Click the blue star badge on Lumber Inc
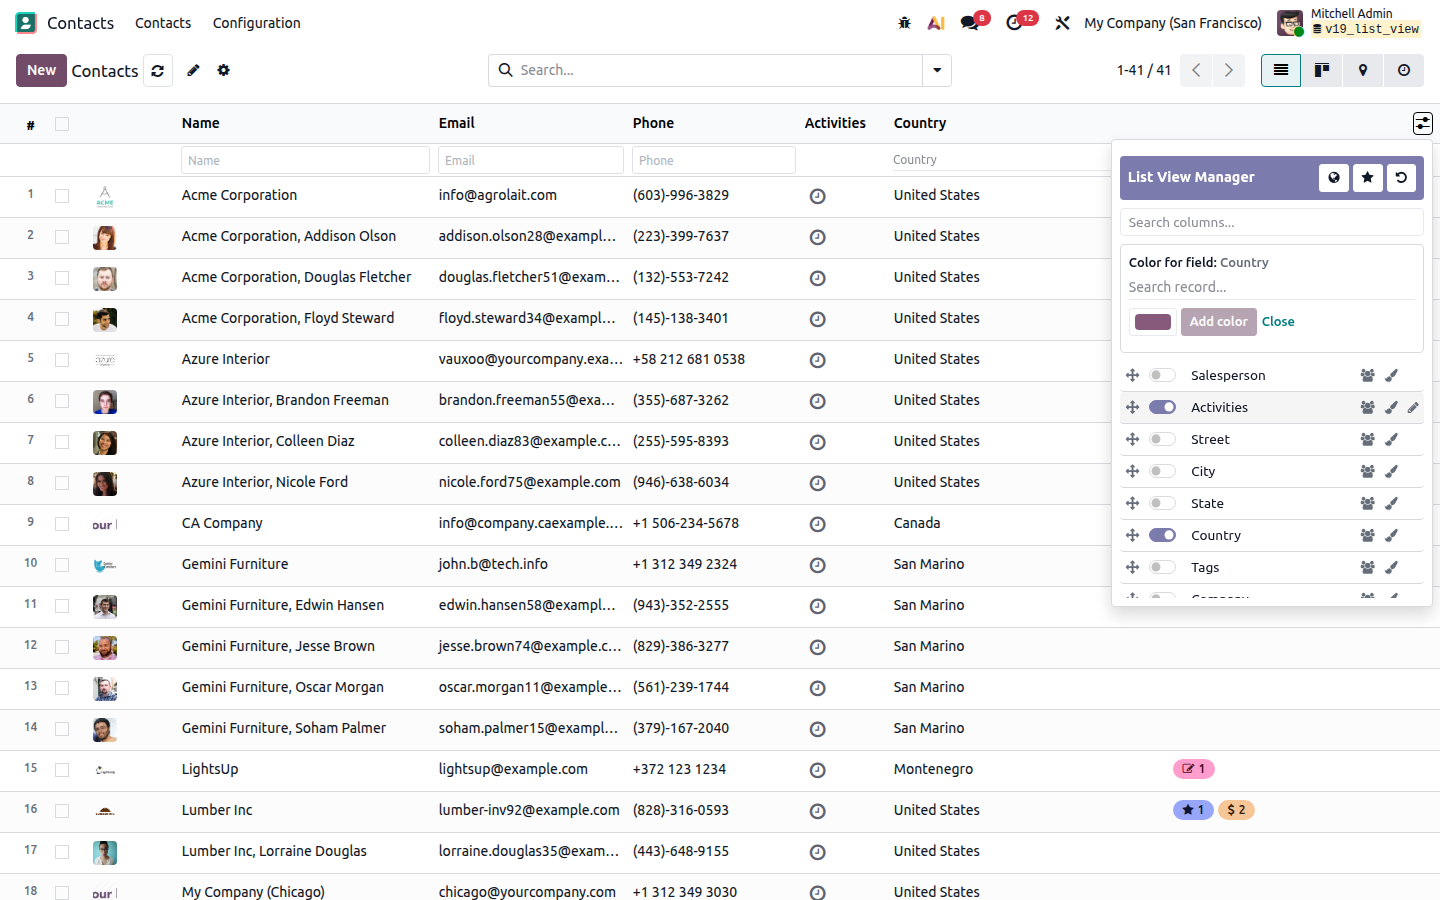Viewport: 1440px width, 900px height. 1193,810
